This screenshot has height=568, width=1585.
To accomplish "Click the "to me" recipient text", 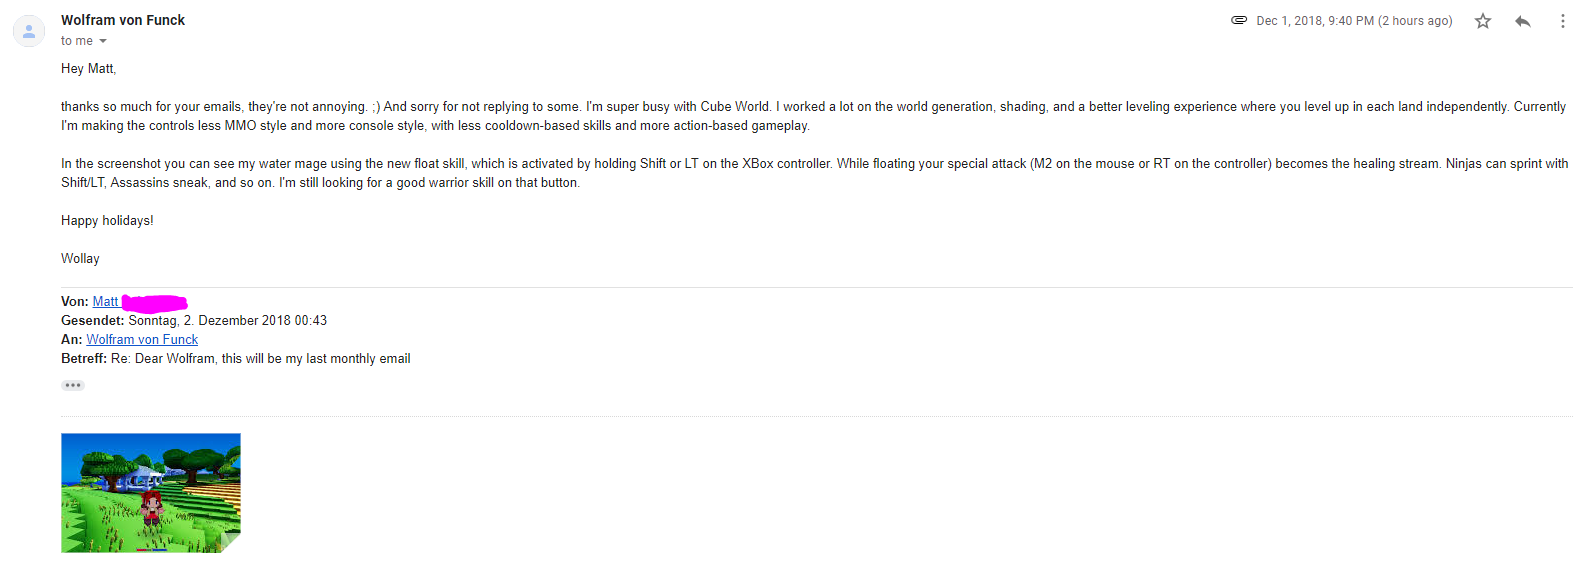I will coord(76,41).
